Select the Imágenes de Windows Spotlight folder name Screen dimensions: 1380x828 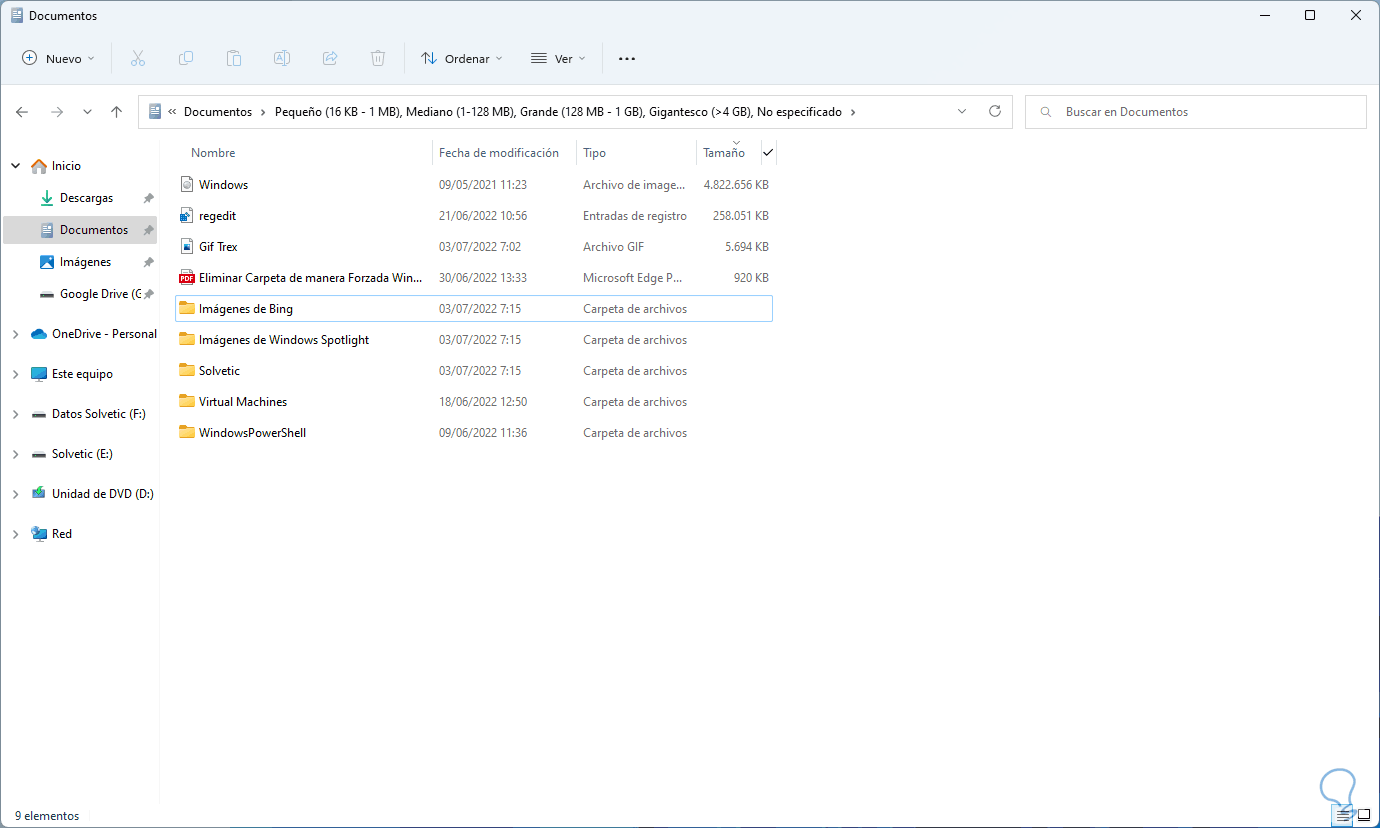click(x=284, y=340)
